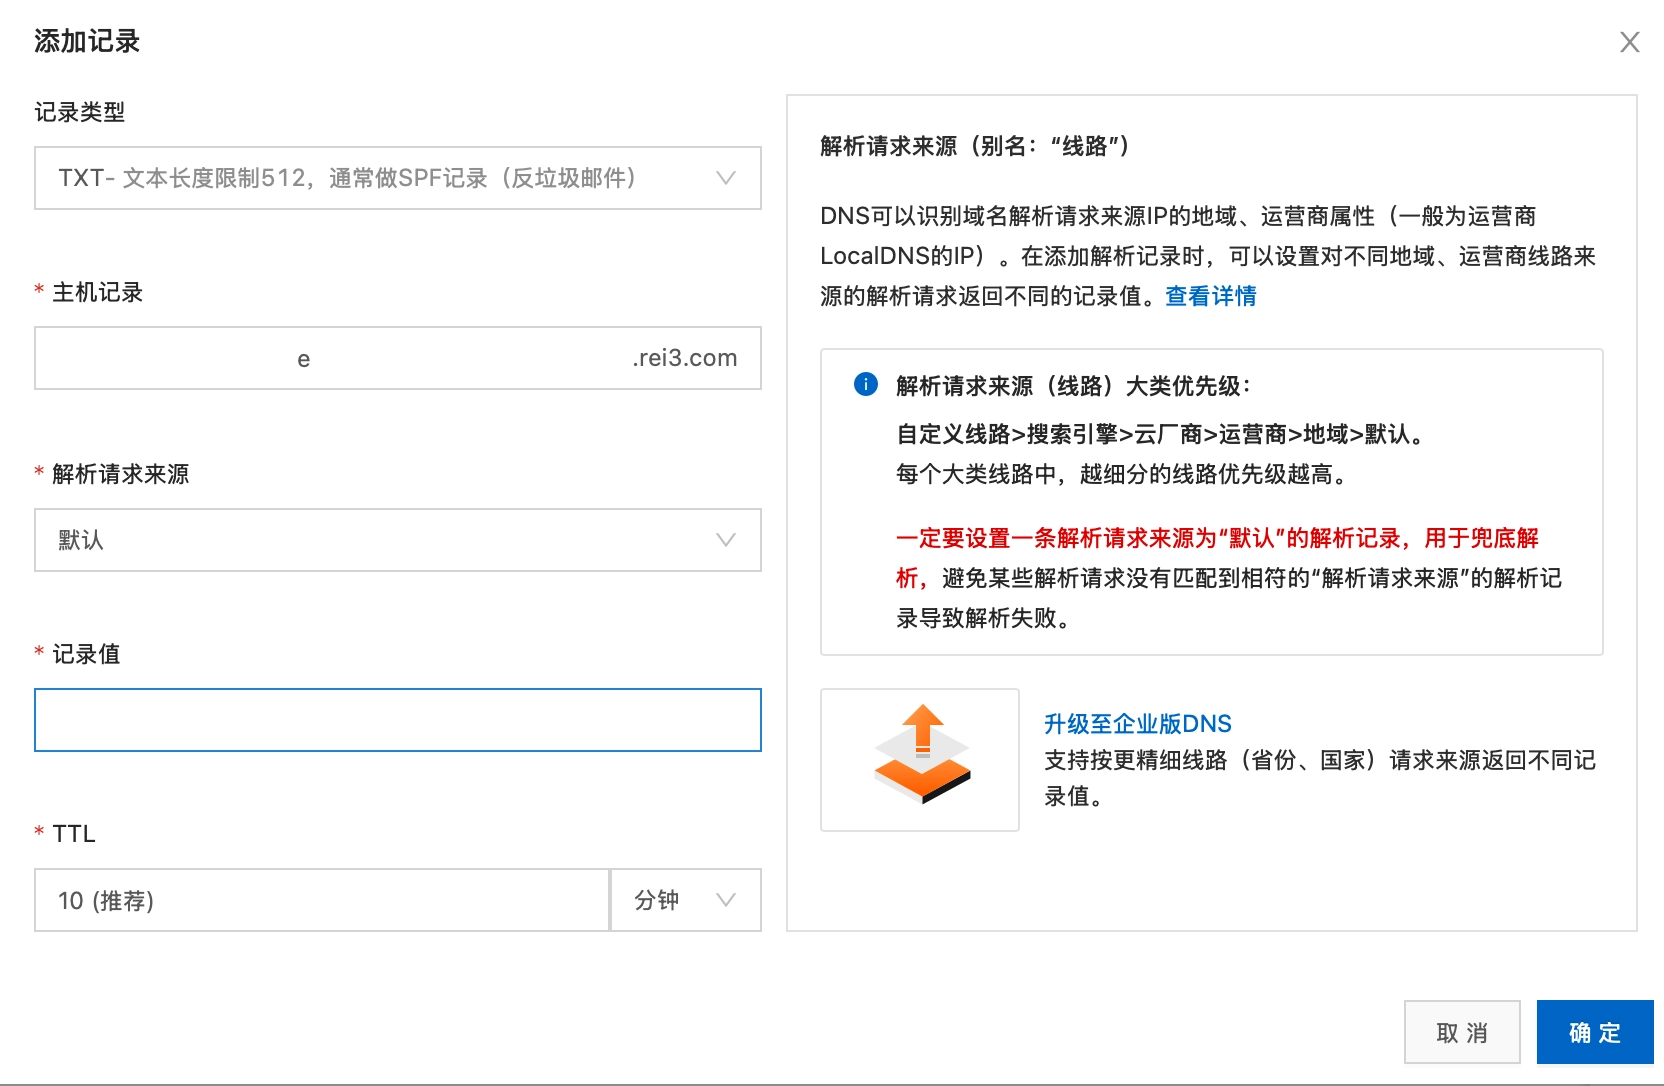Screen dimensions: 1664x1086
Task: Focus the 主机记录 host input field
Action: [x=460, y=358]
